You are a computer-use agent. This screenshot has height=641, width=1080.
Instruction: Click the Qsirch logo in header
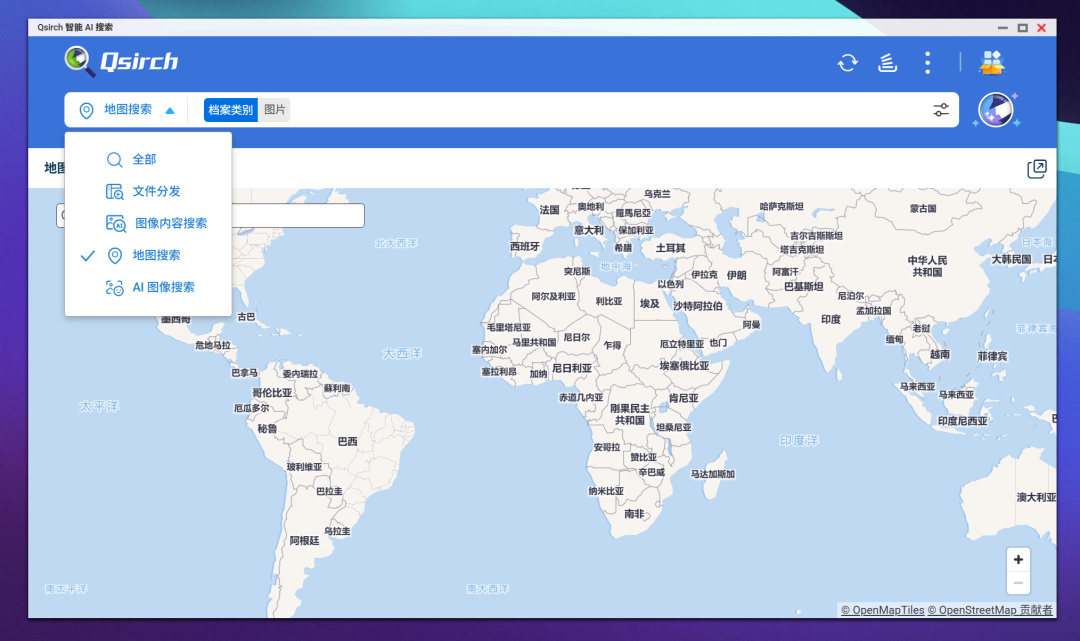pyautogui.click(x=121, y=61)
